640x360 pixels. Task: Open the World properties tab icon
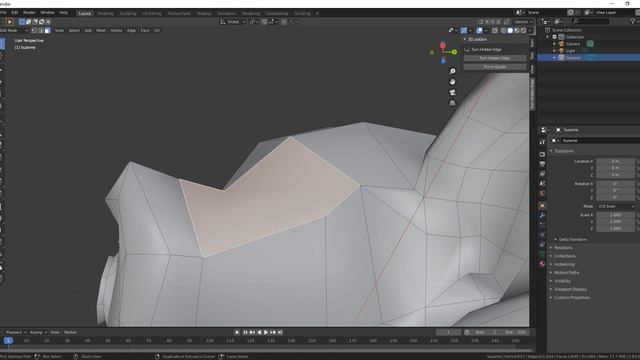pyautogui.click(x=542, y=193)
